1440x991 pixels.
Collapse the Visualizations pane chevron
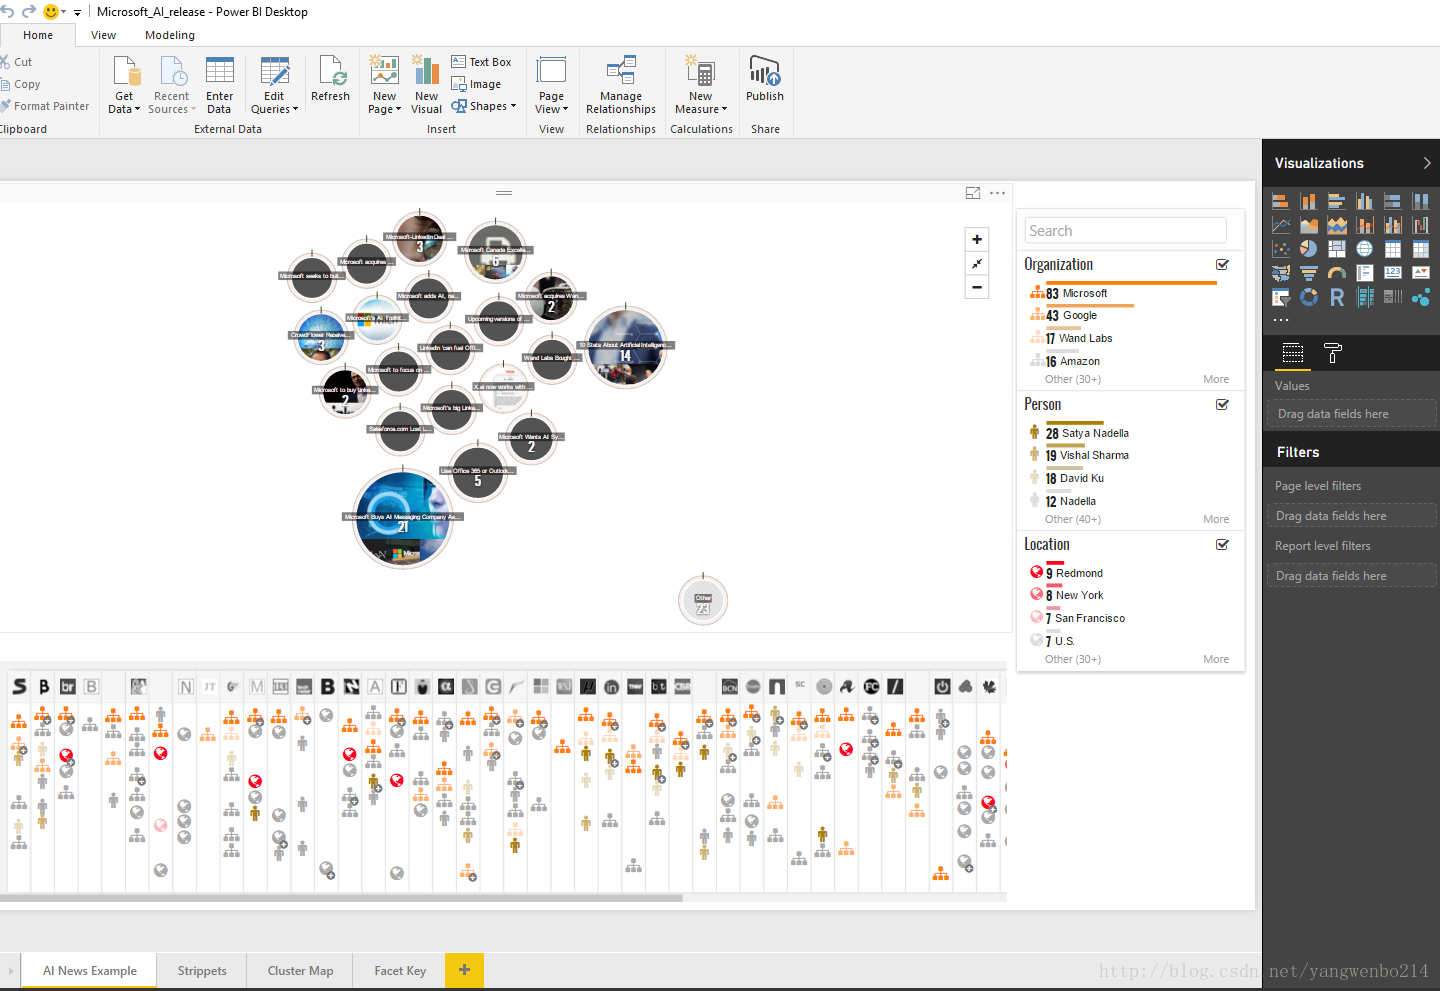click(1426, 163)
